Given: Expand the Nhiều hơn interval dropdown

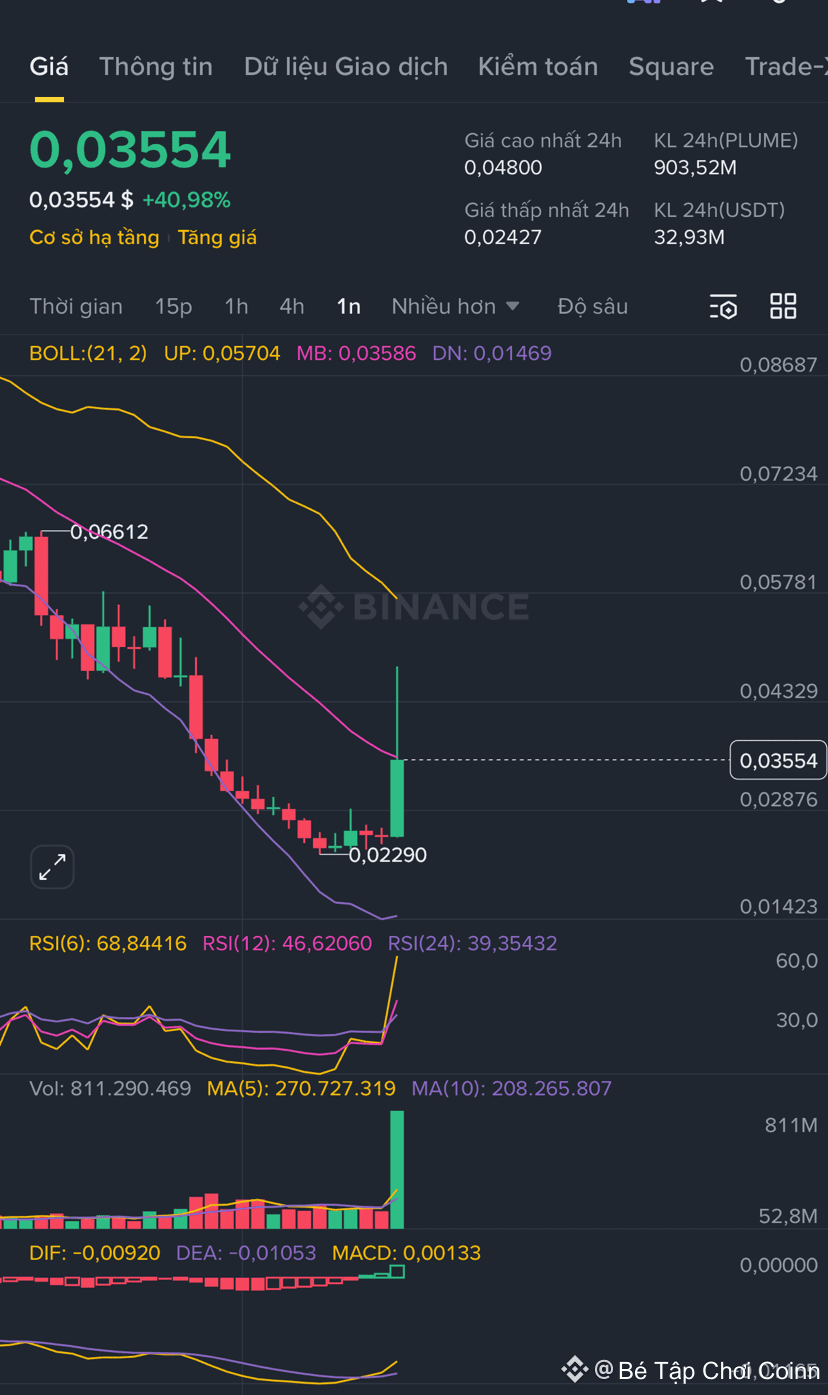Looking at the screenshot, I should 456,306.
